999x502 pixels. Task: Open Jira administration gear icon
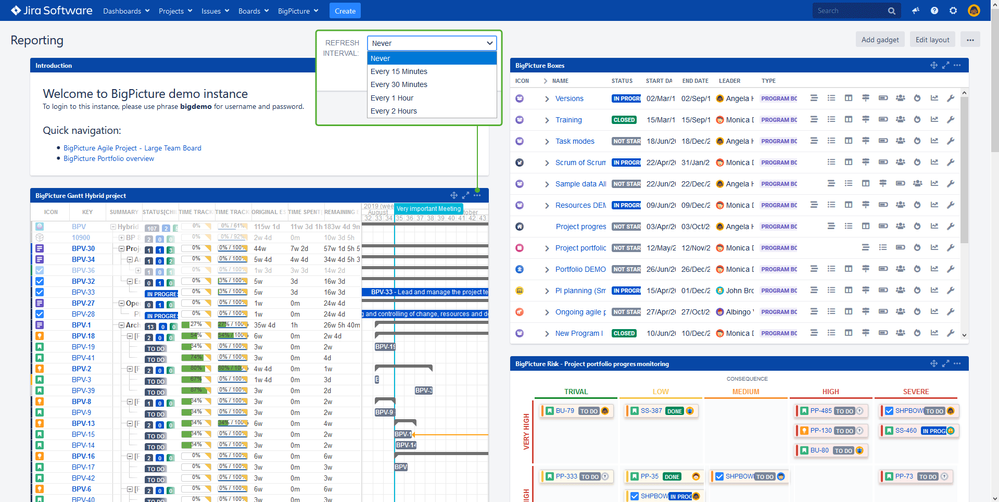(x=953, y=11)
